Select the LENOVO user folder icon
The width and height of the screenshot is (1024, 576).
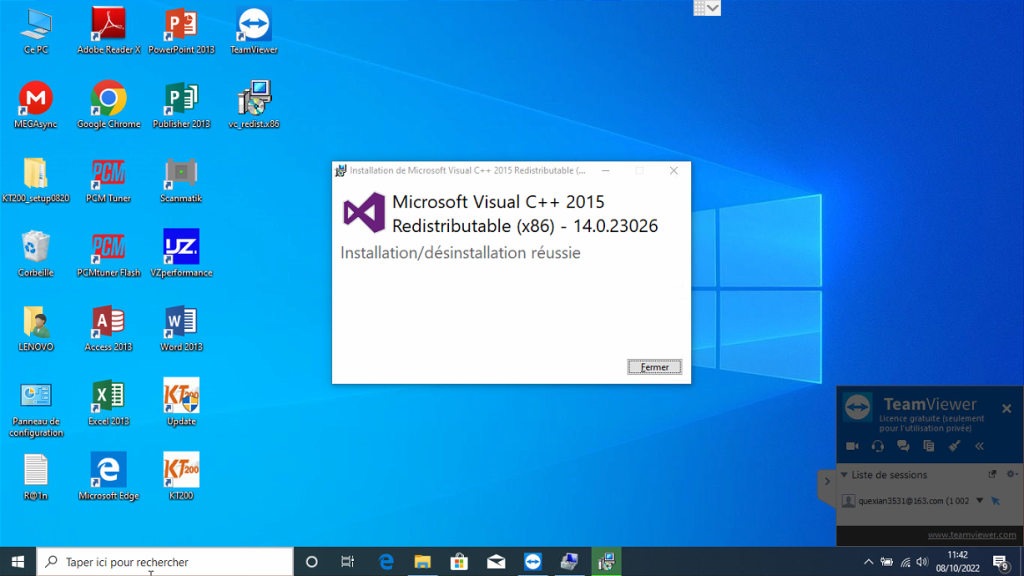(x=36, y=328)
